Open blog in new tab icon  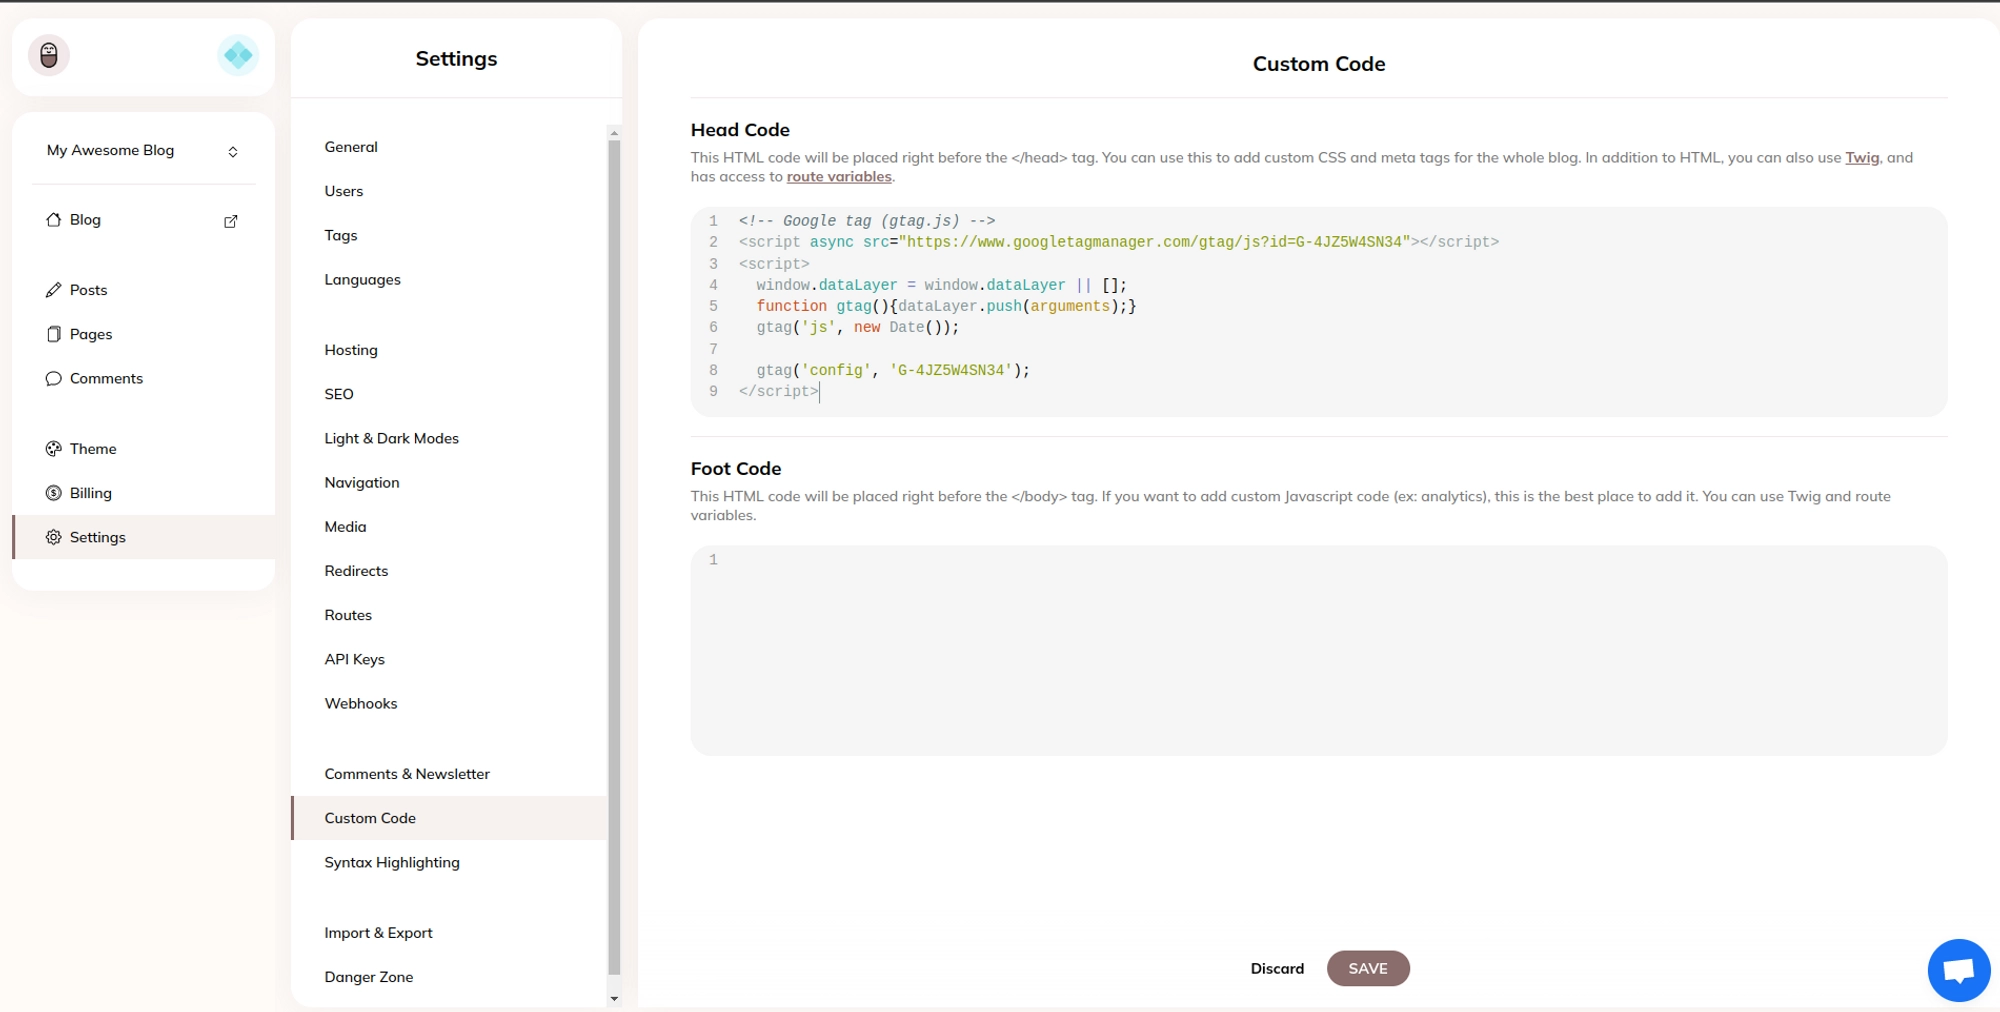tap(231, 221)
